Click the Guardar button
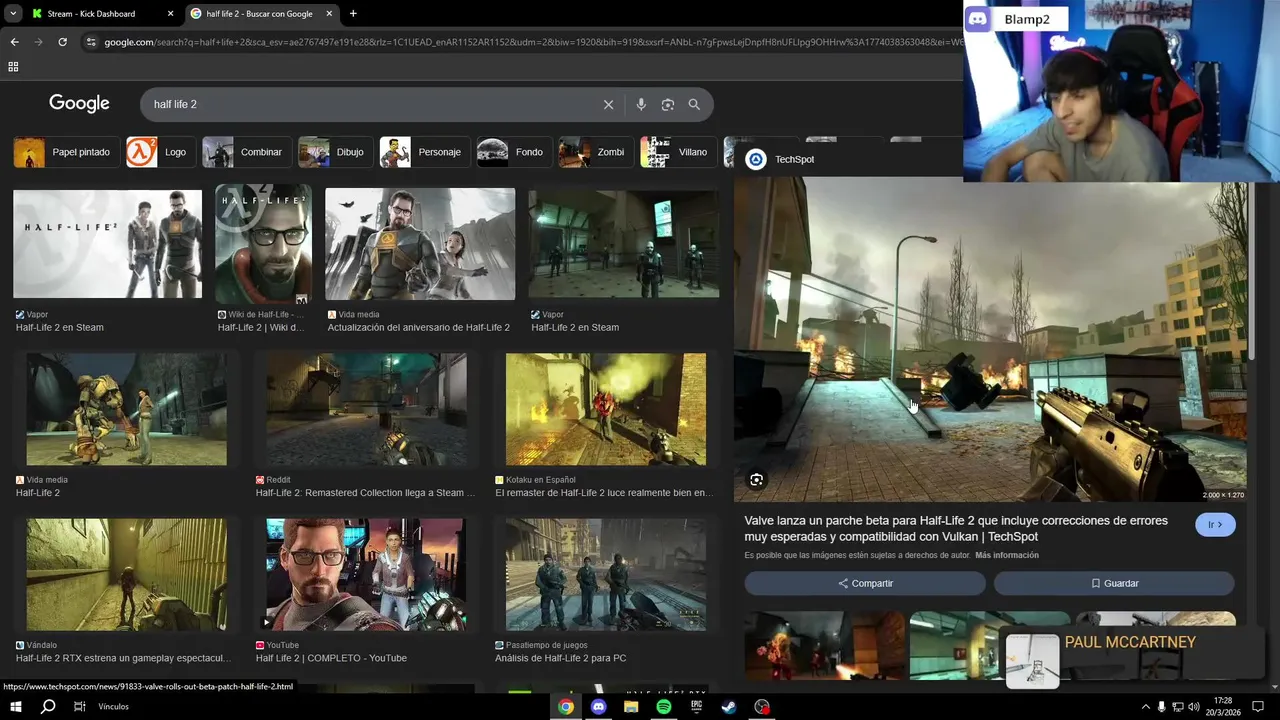The image size is (1280, 720). (x=1114, y=583)
